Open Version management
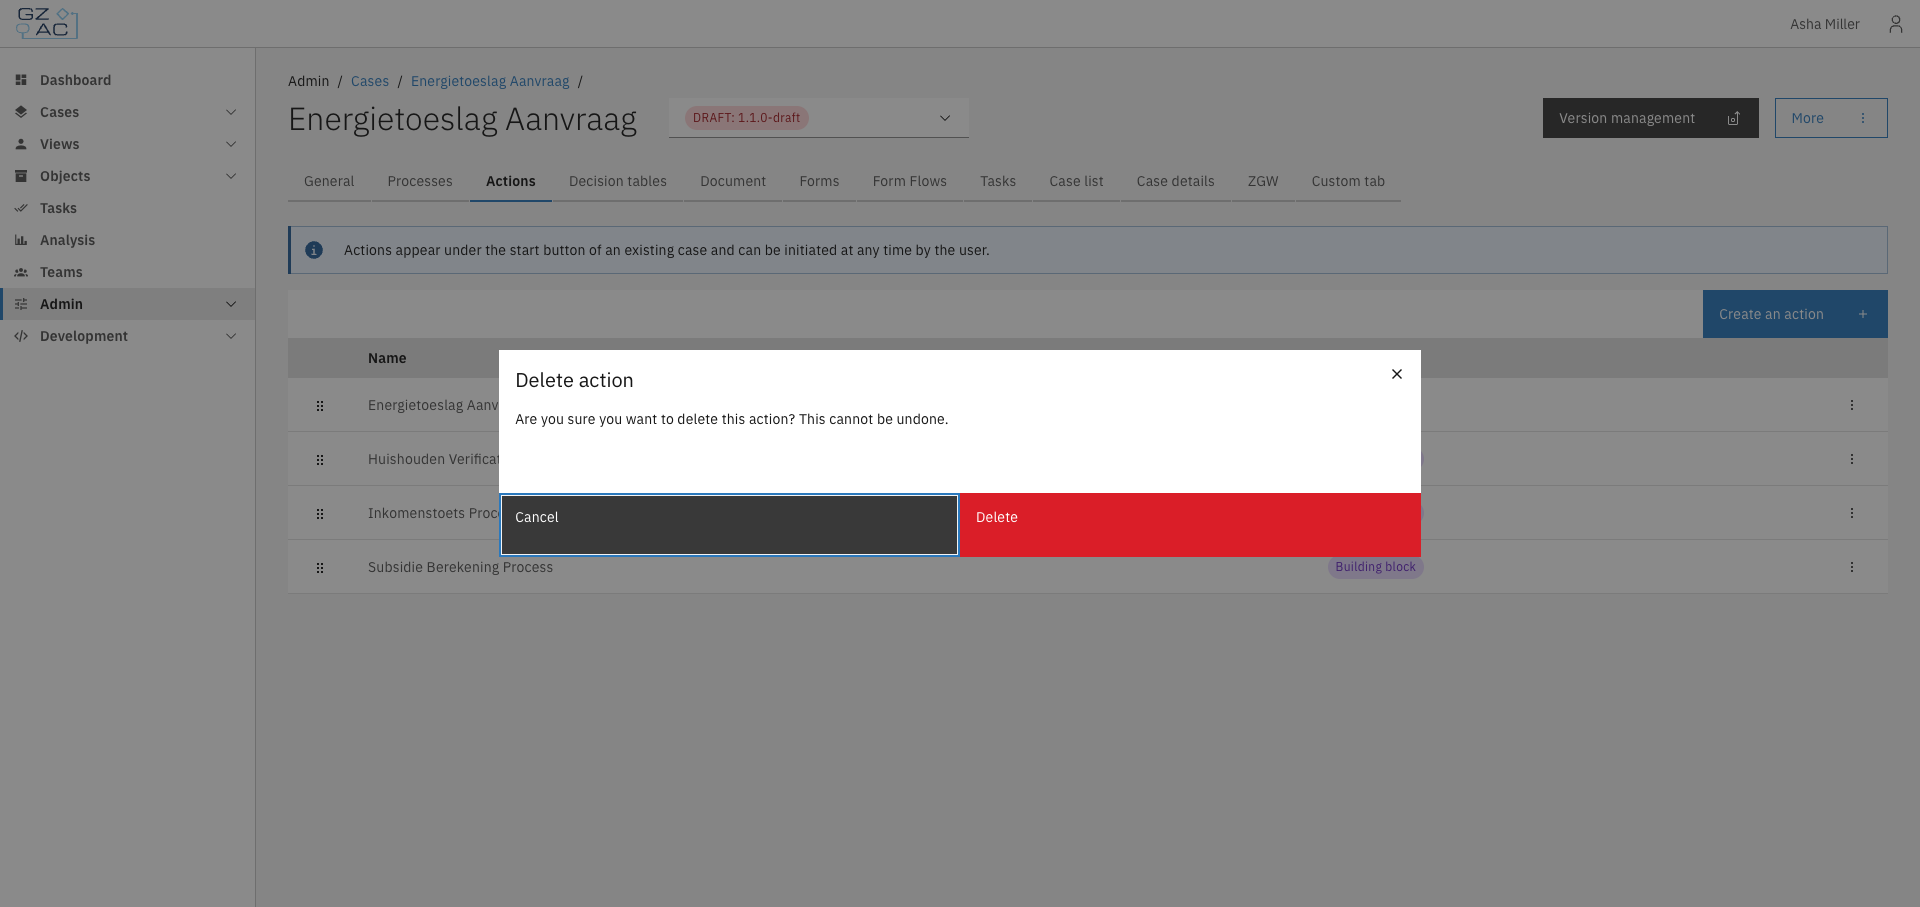 (1651, 118)
